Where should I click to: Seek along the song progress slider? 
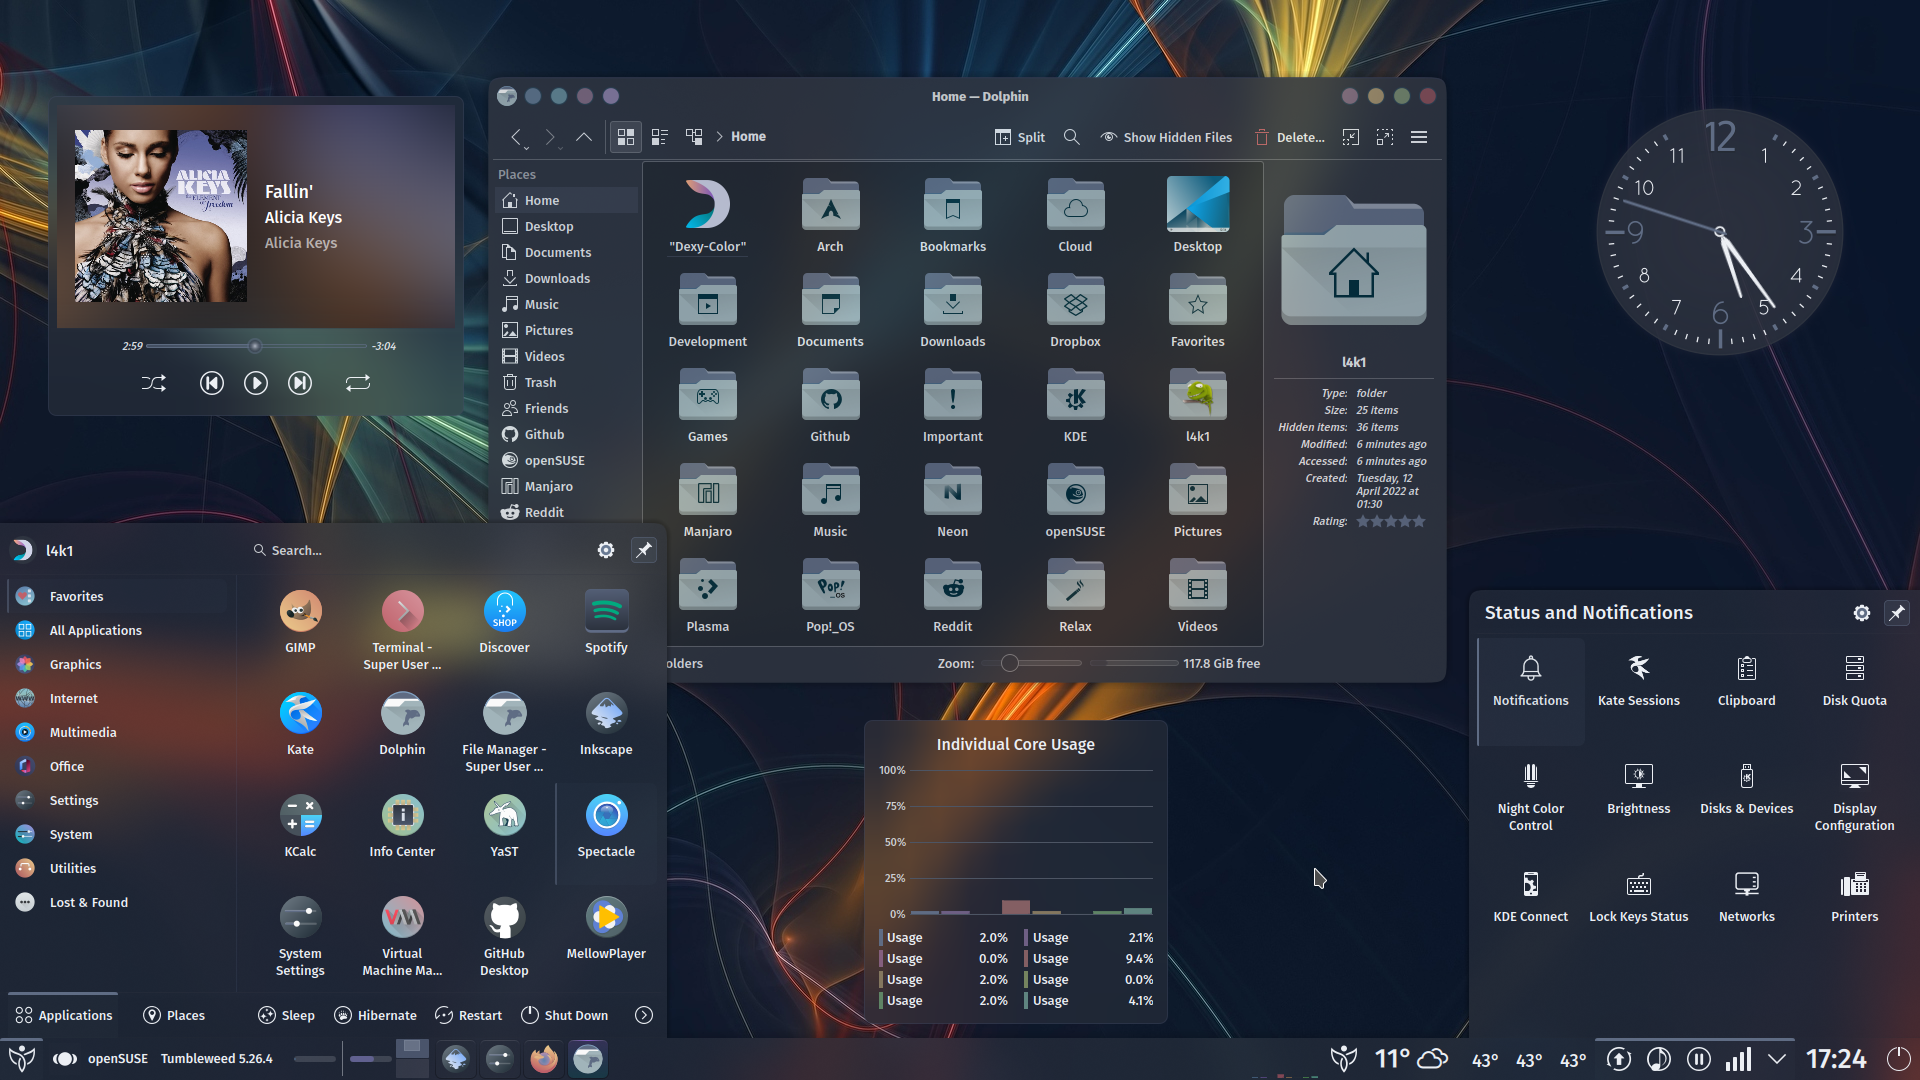256,346
